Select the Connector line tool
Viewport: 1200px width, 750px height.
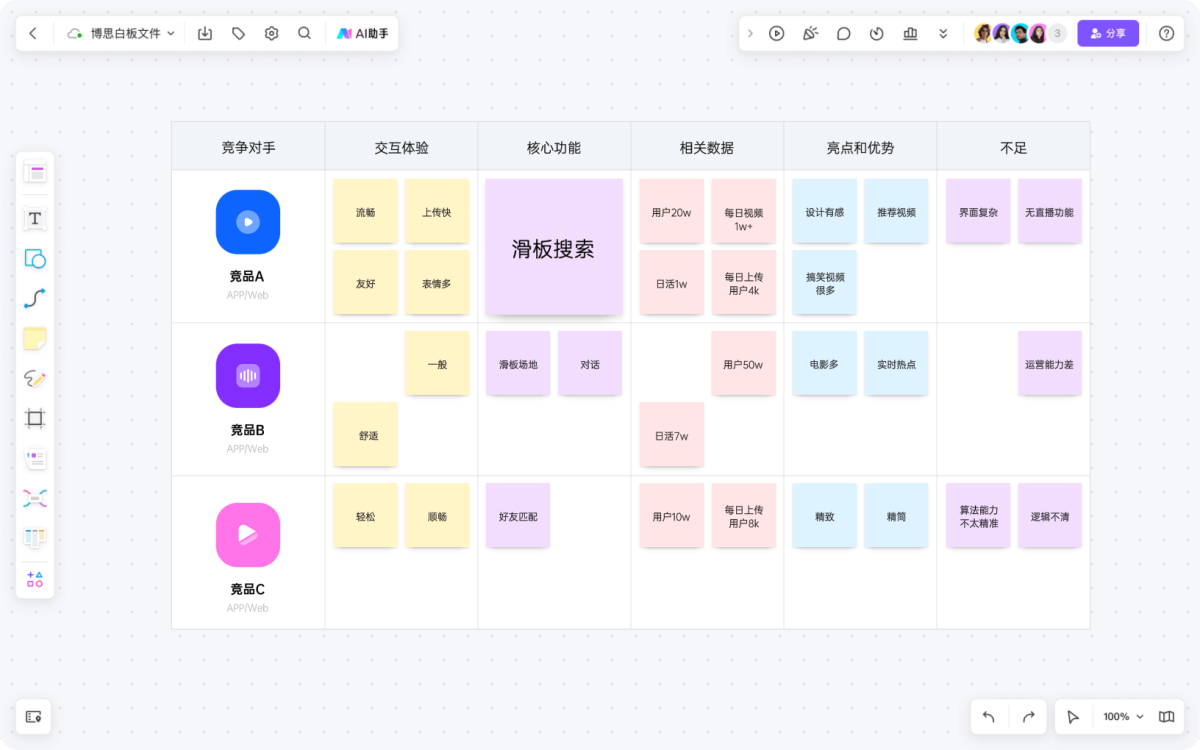click(x=34, y=298)
